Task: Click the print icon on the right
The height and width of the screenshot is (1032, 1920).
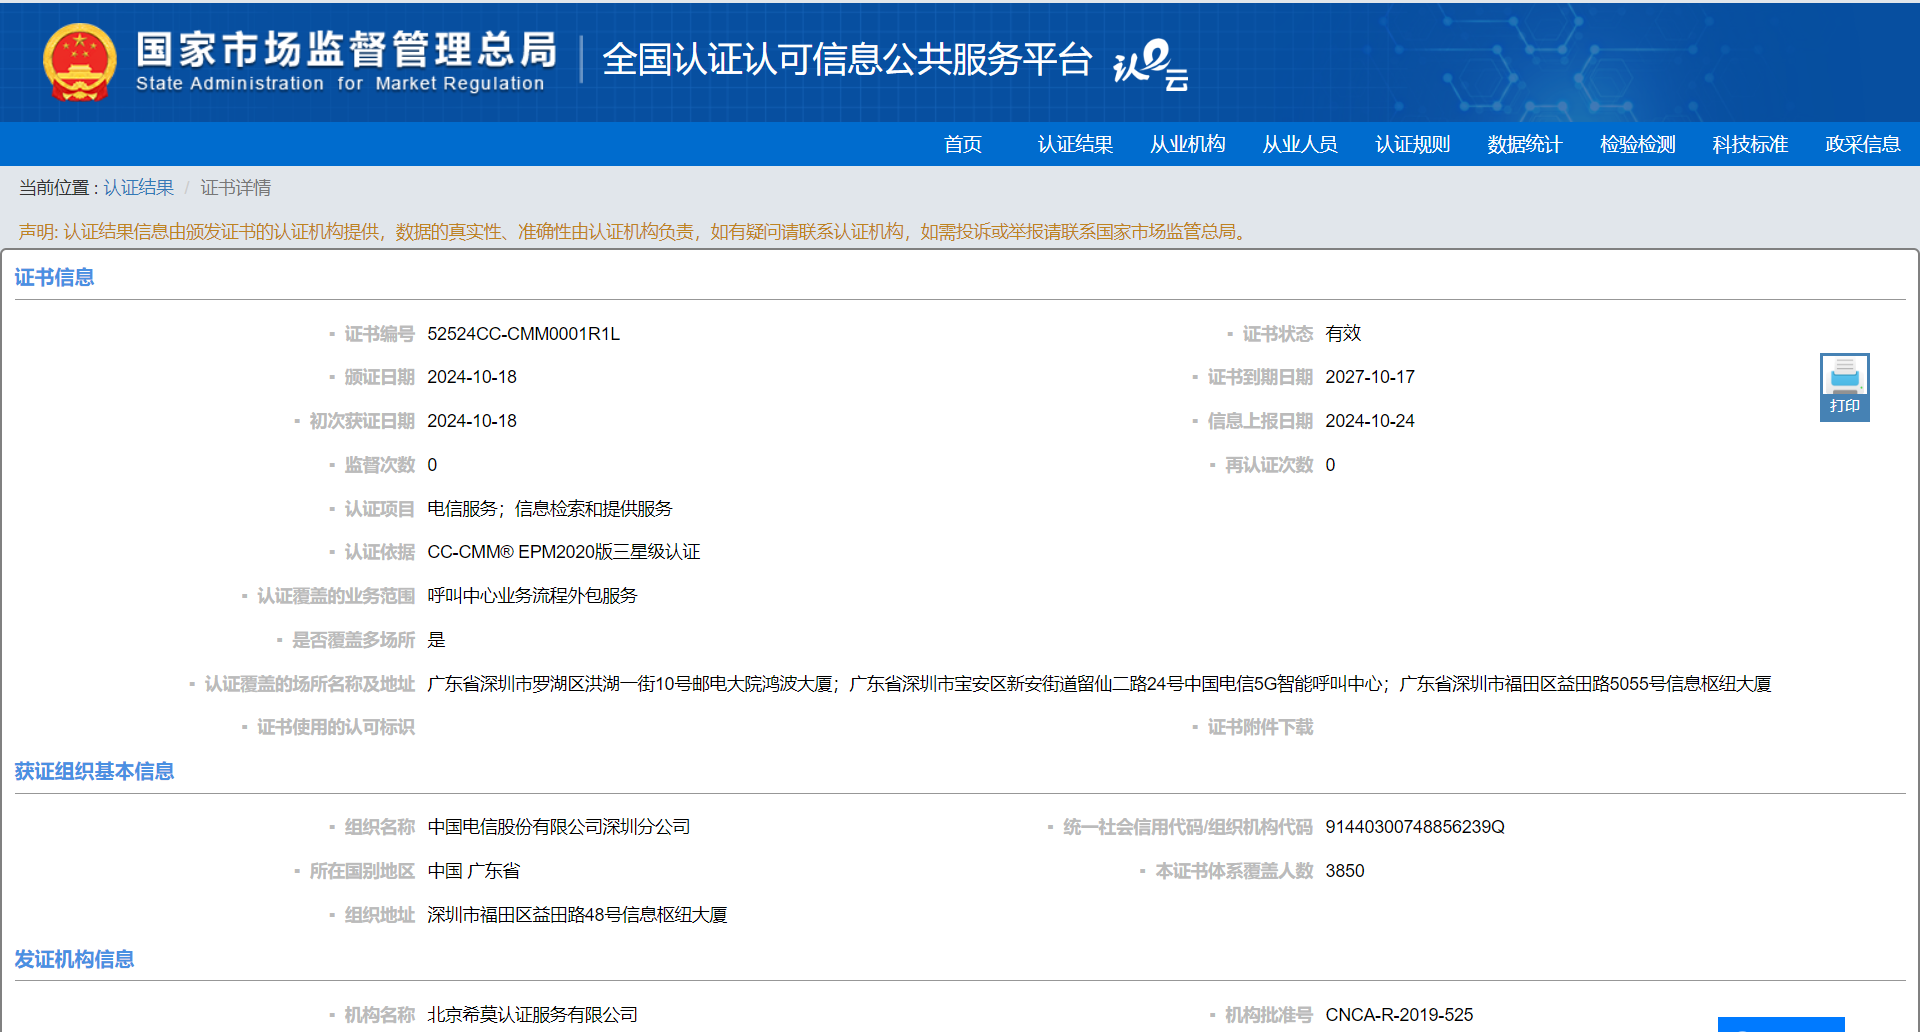Action: pos(1844,386)
